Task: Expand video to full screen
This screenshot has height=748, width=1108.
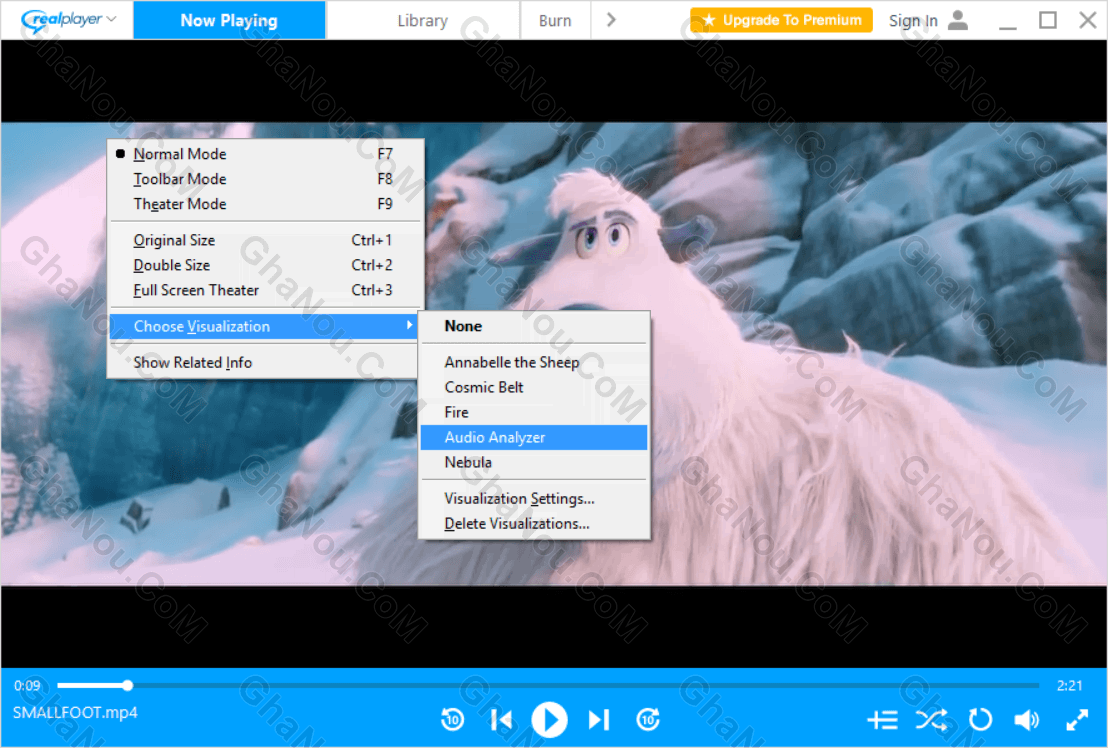Action: pos(1077,720)
